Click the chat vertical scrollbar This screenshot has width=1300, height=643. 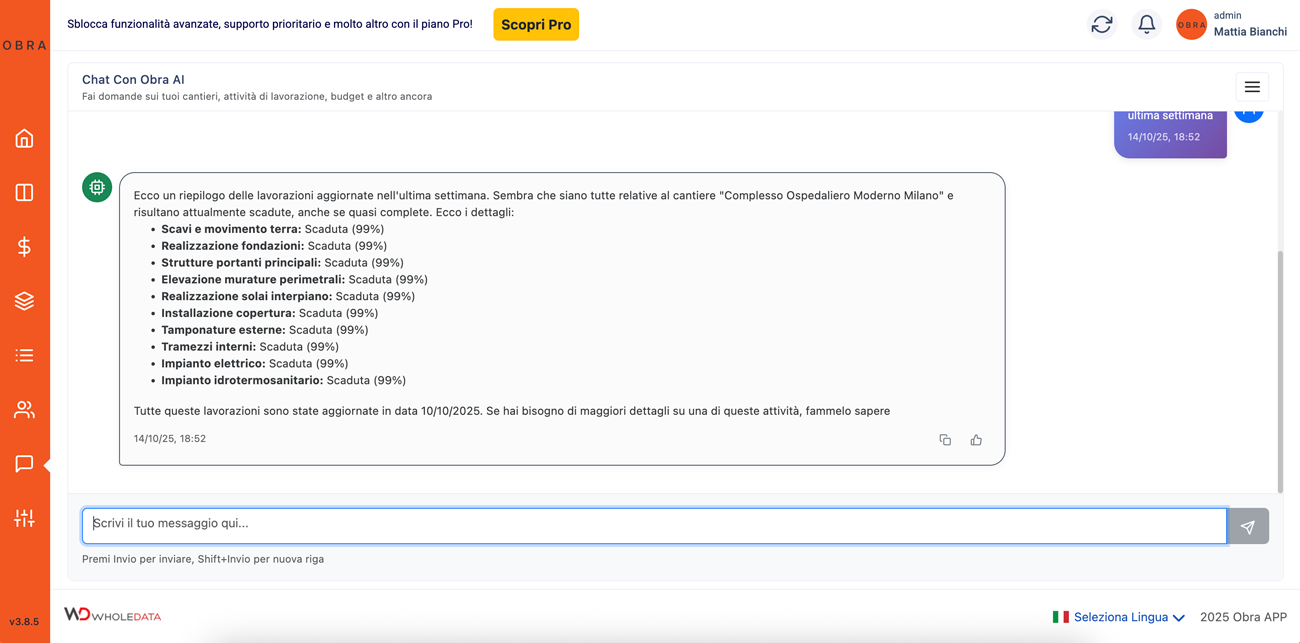1280,370
